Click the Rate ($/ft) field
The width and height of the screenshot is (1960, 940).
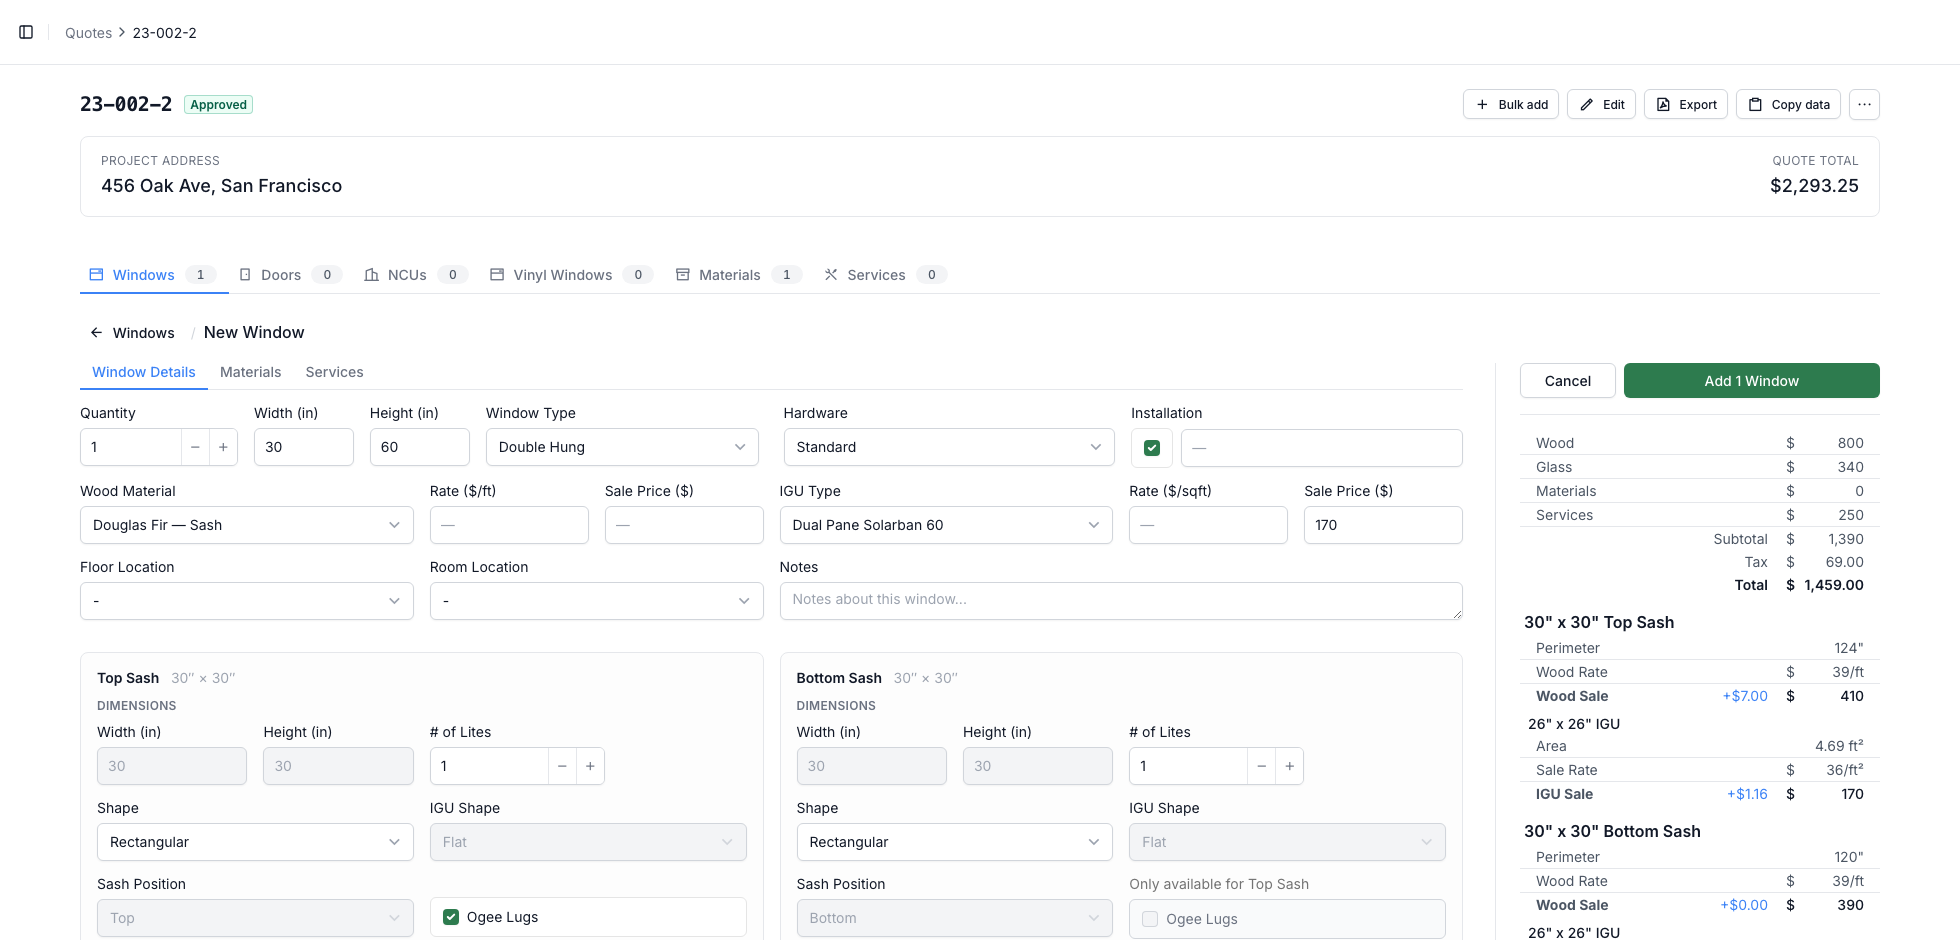(509, 525)
